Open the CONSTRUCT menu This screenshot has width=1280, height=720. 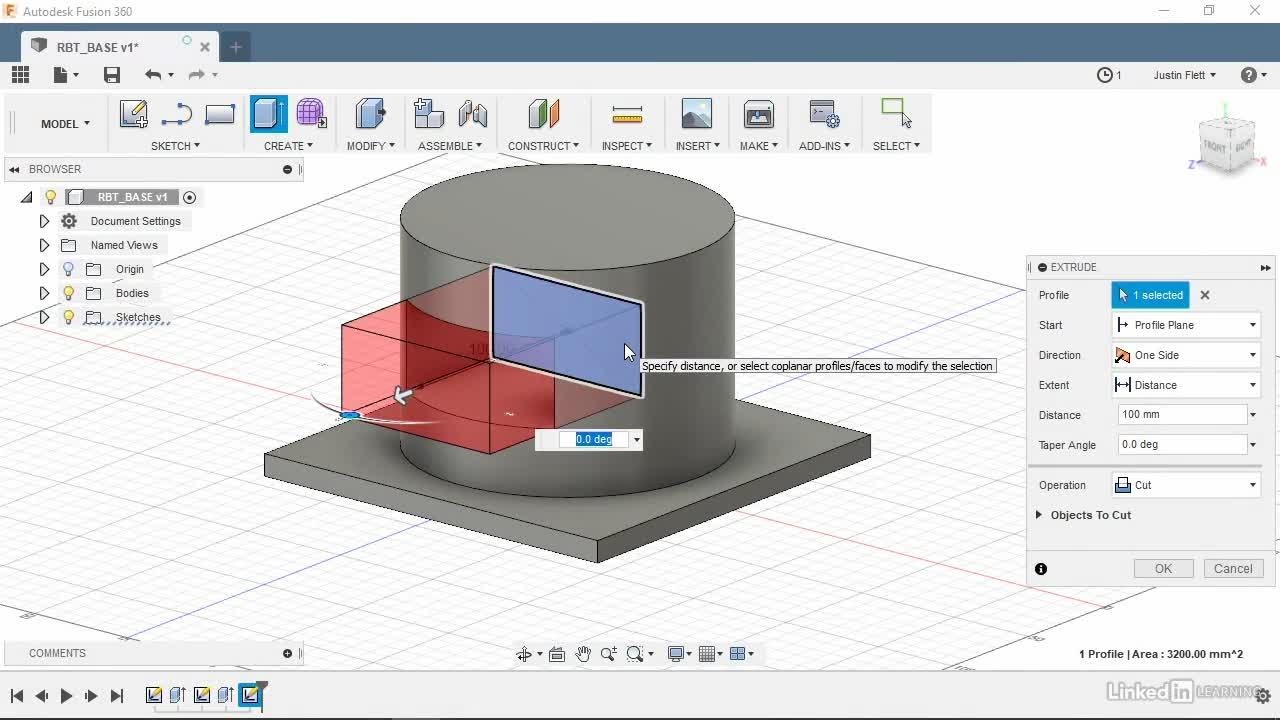[543, 146]
